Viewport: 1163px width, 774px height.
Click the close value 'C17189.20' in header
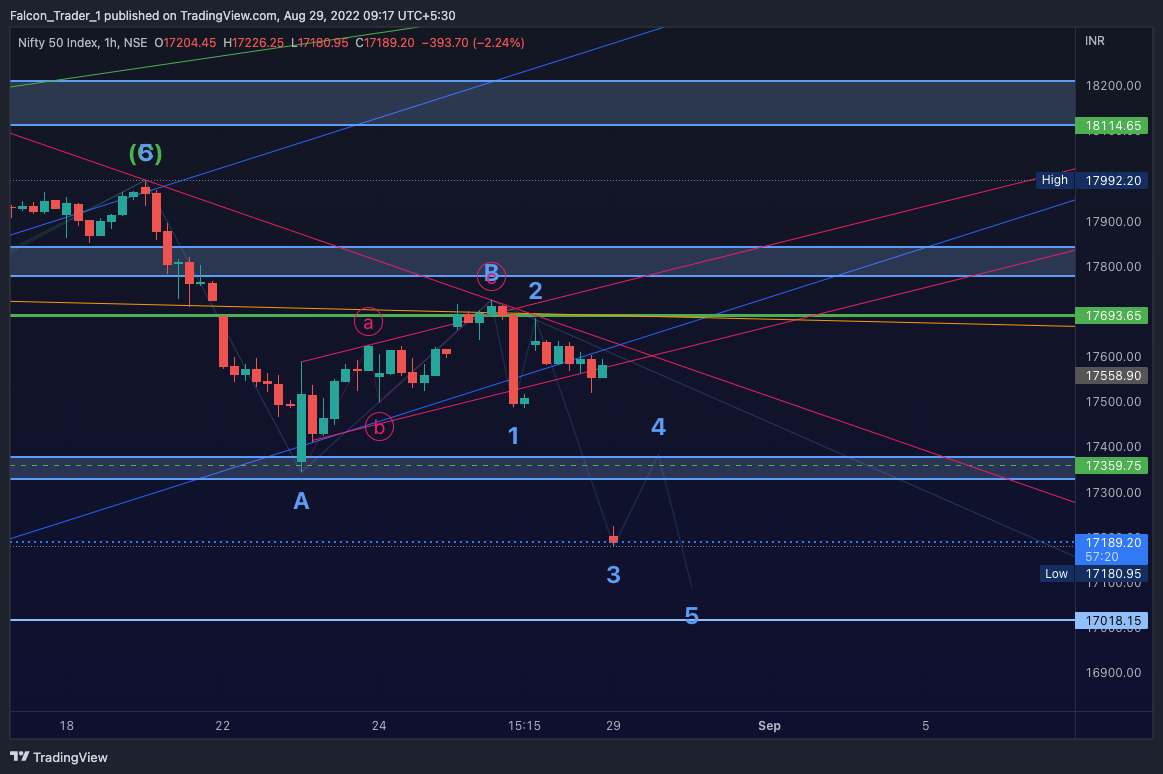(x=385, y=43)
